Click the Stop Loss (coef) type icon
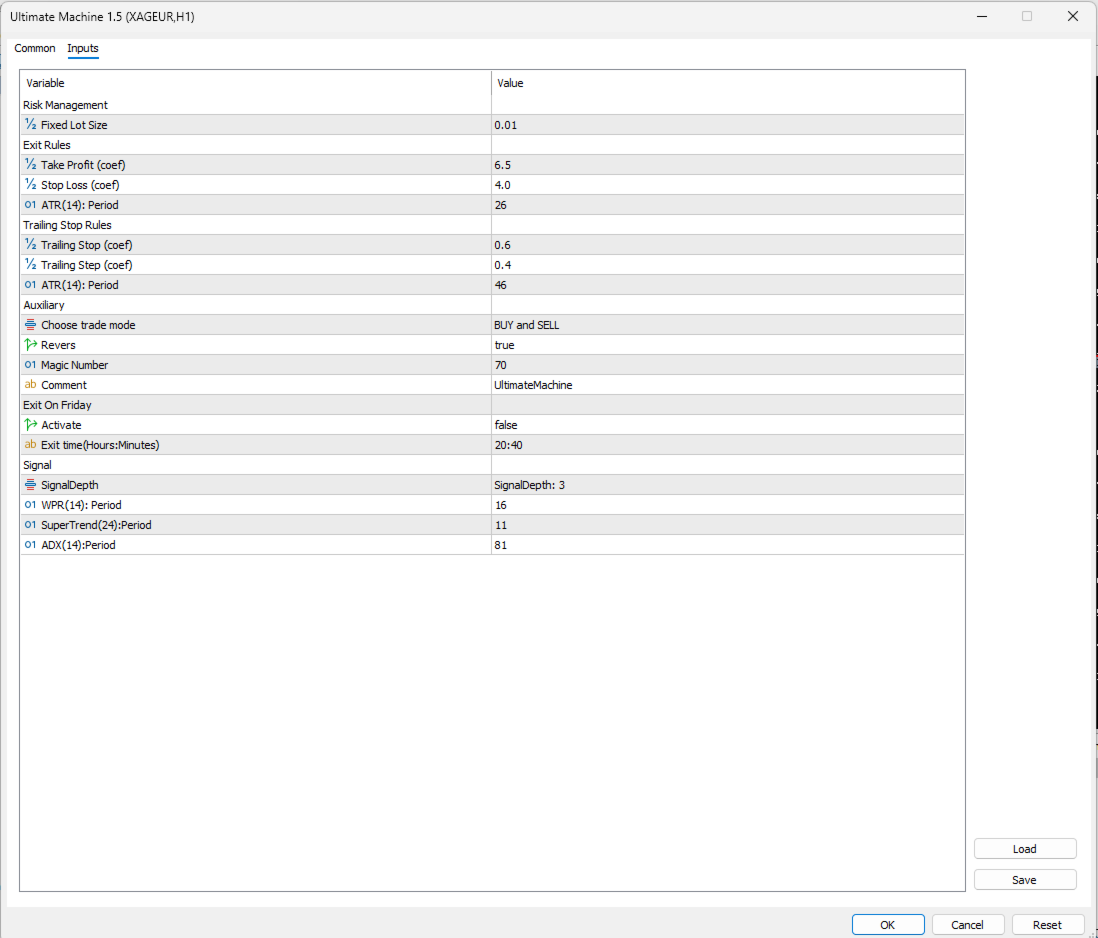Image resolution: width=1098 pixels, height=938 pixels. tap(30, 185)
